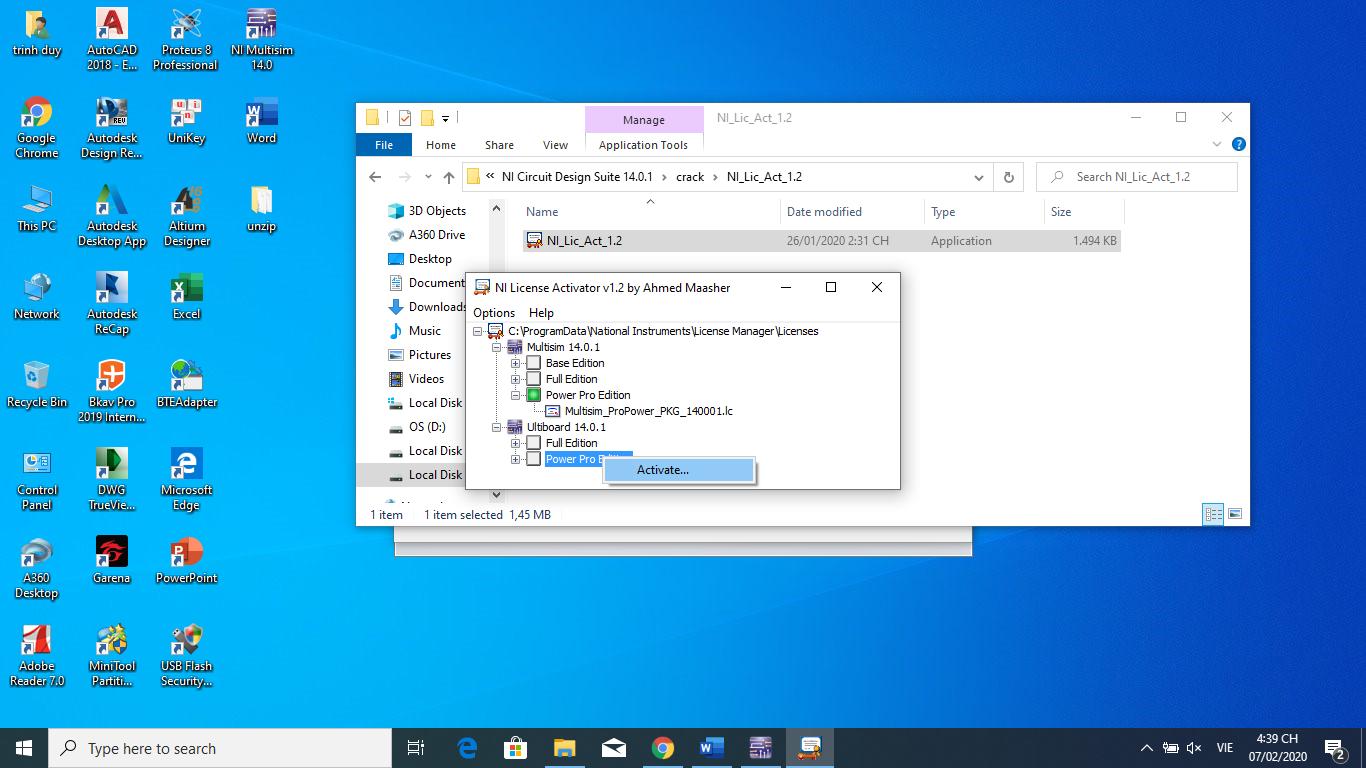Open Task View from the taskbar
The image size is (1366, 768).
point(416,748)
